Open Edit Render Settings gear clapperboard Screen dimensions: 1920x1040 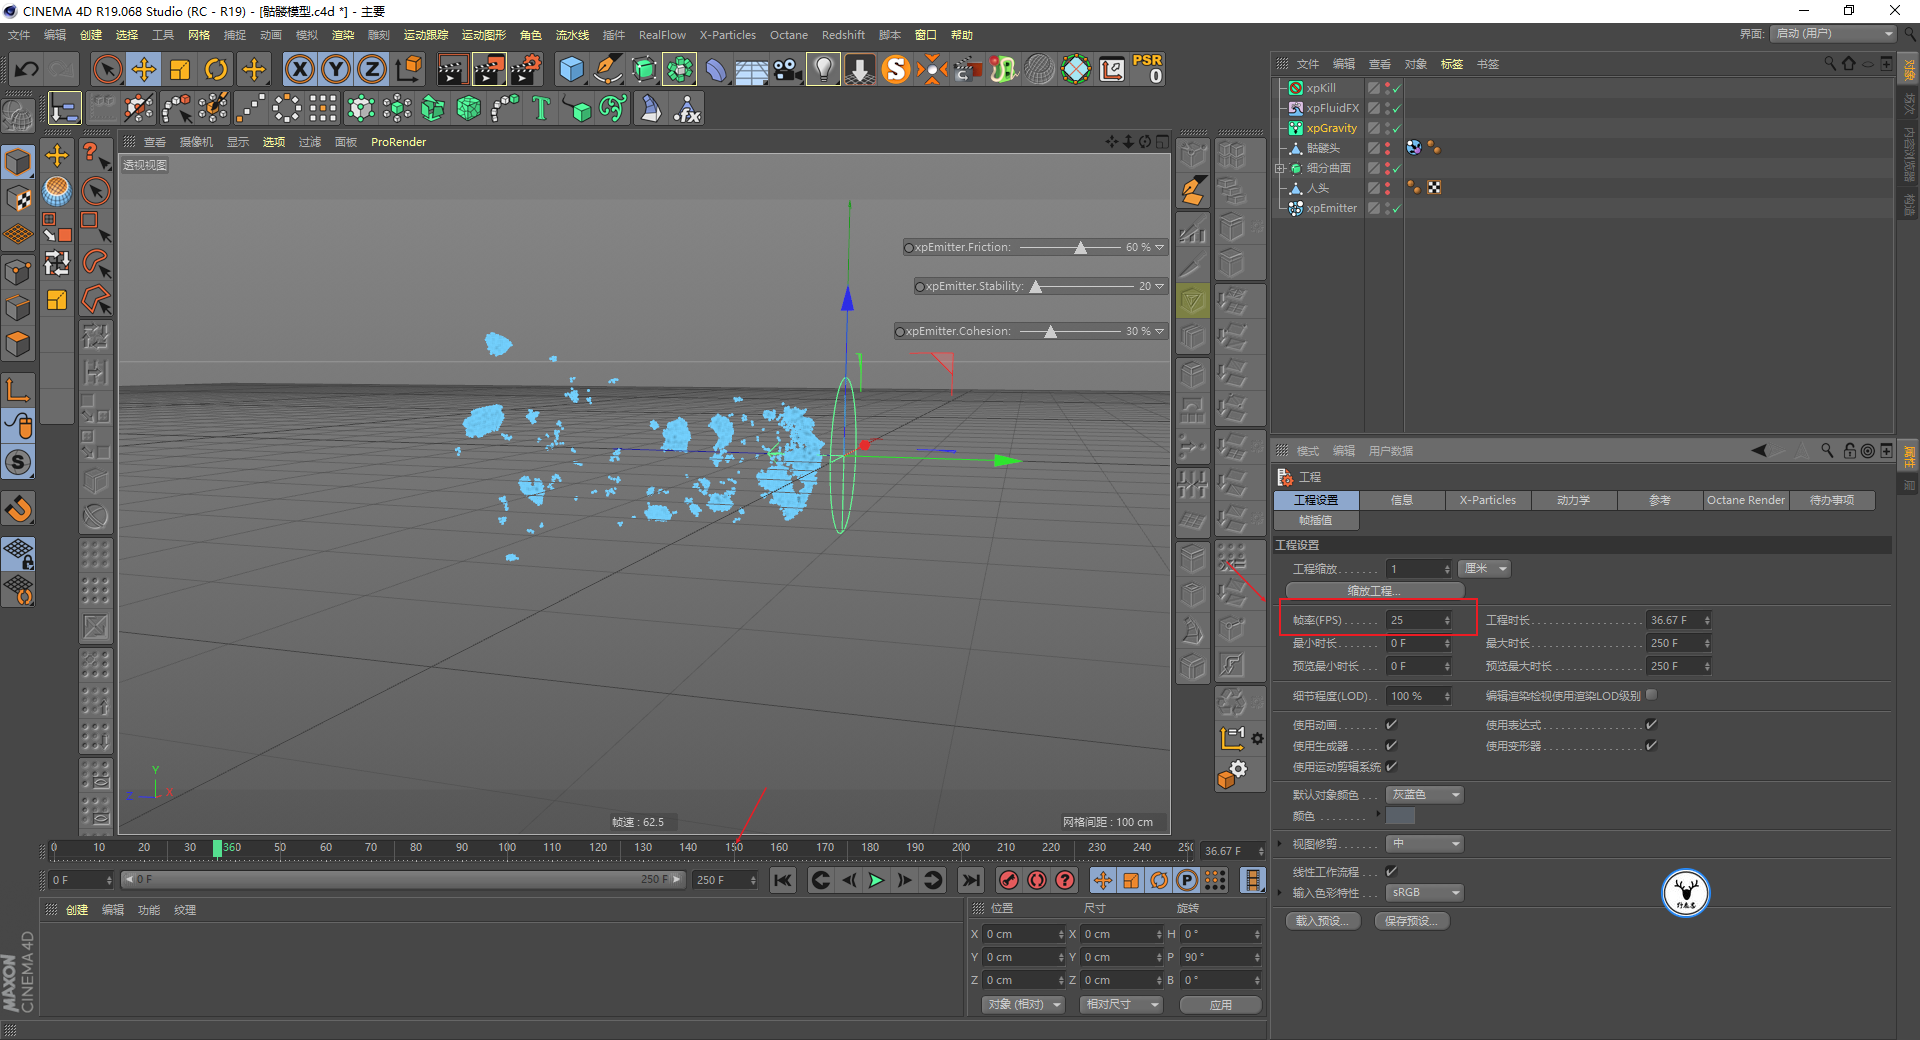point(526,69)
